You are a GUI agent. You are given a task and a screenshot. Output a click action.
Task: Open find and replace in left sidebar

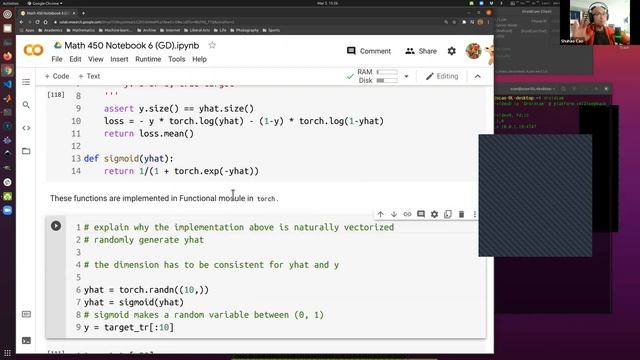[26, 105]
